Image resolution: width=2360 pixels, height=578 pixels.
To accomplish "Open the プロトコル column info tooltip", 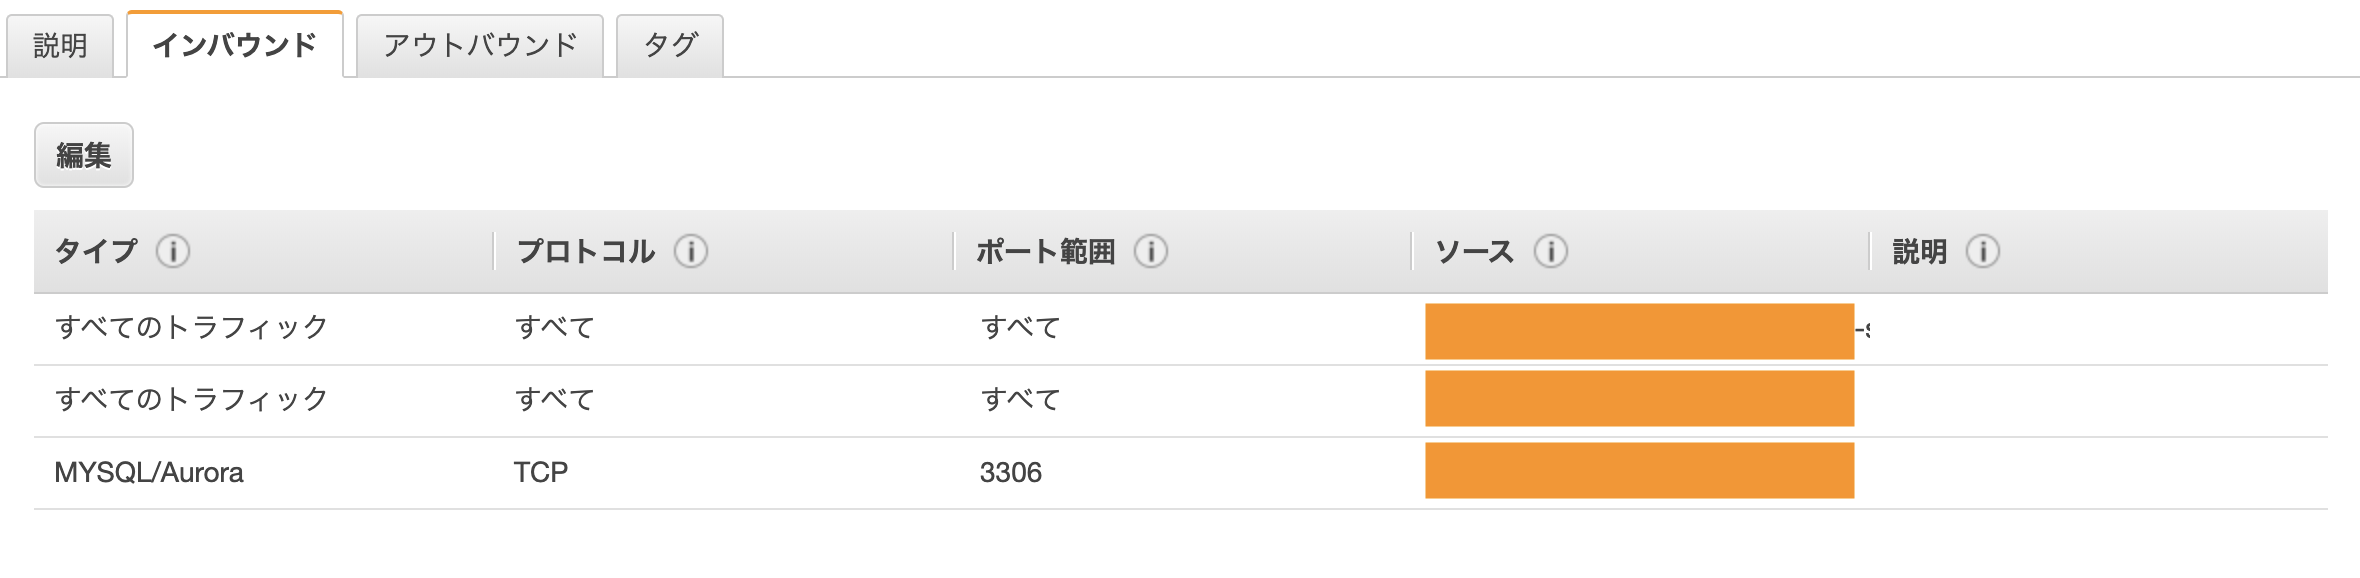I will coord(692,253).
